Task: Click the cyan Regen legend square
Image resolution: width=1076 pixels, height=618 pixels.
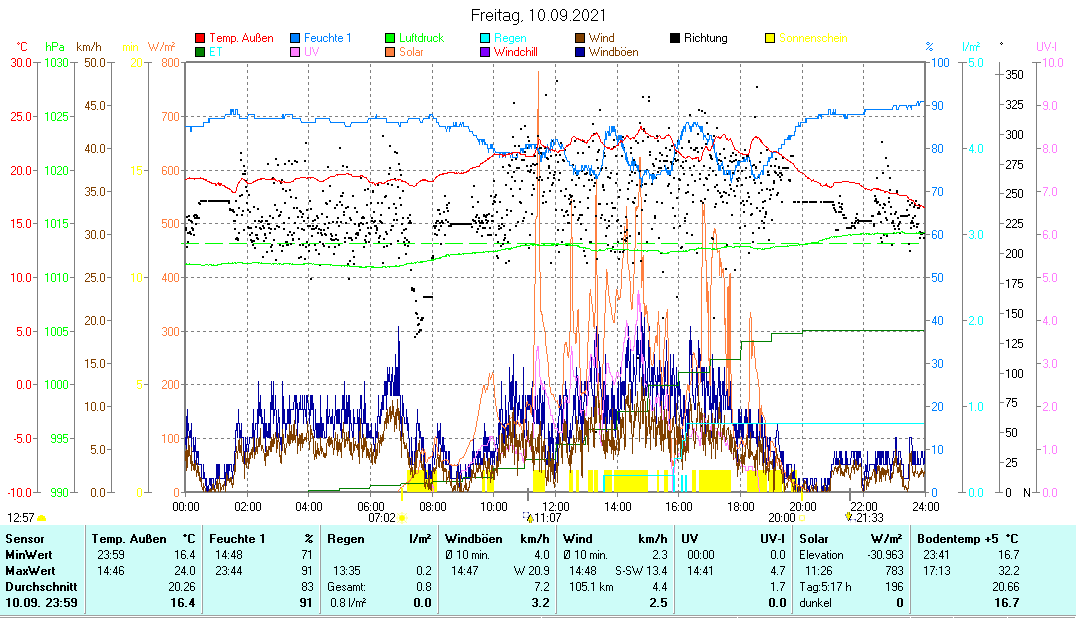Action: click(x=485, y=38)
